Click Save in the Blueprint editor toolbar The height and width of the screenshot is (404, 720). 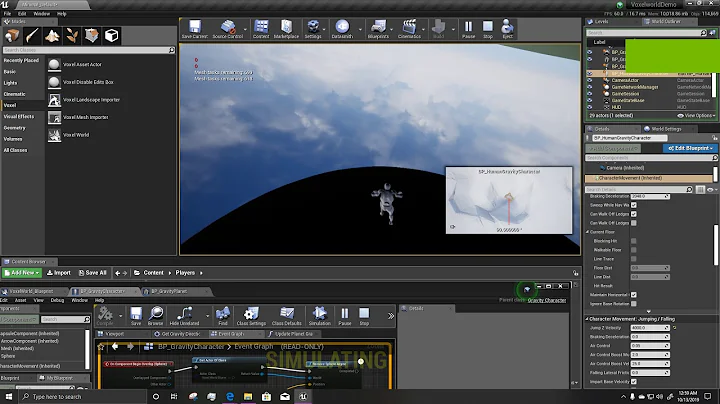coord(136,316)
